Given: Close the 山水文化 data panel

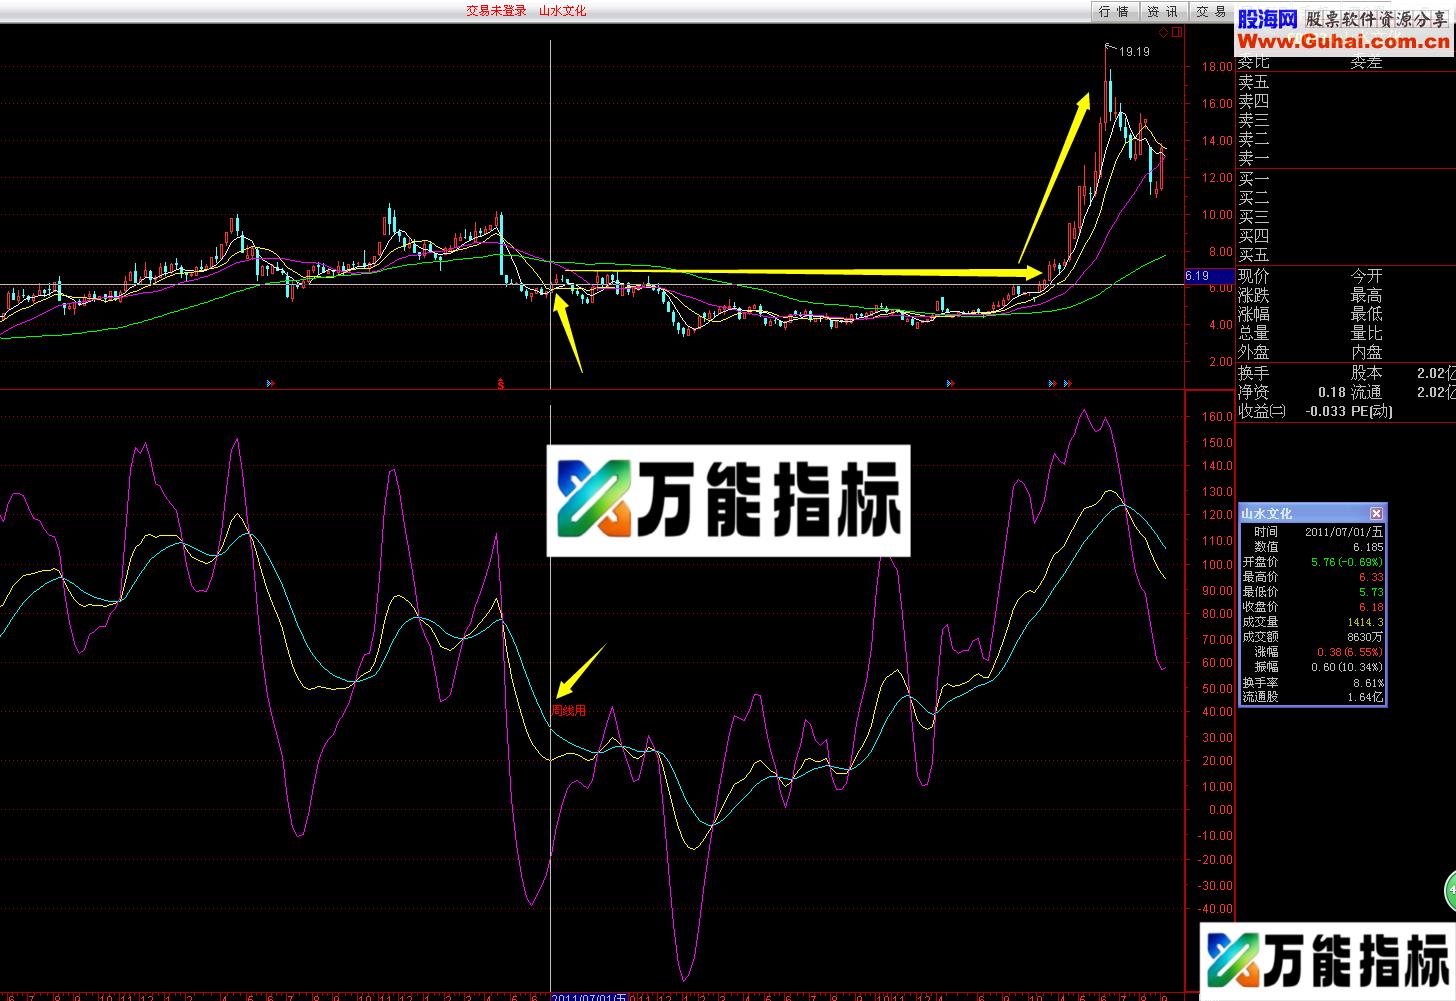Looking at the screenshot, I should pos(1377,513).
